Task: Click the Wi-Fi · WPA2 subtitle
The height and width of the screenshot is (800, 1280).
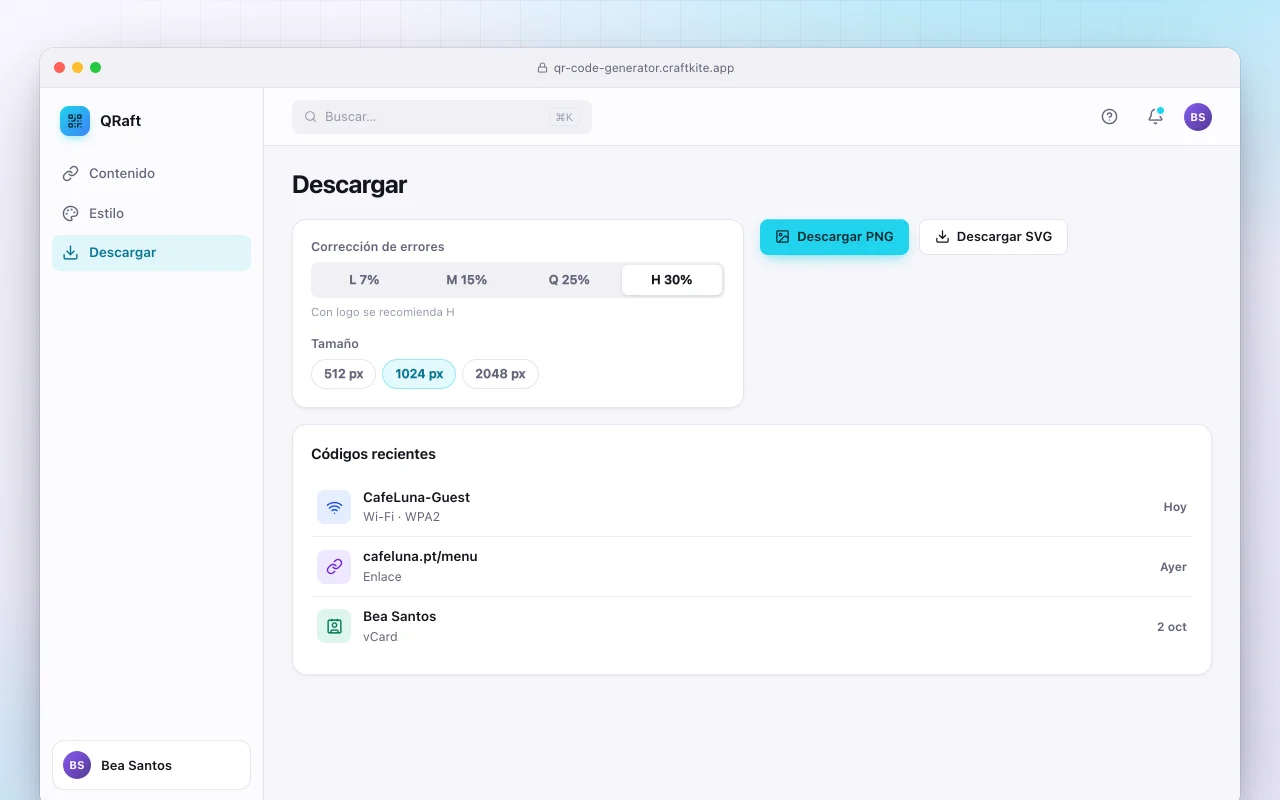Action: tap(401, 517)
